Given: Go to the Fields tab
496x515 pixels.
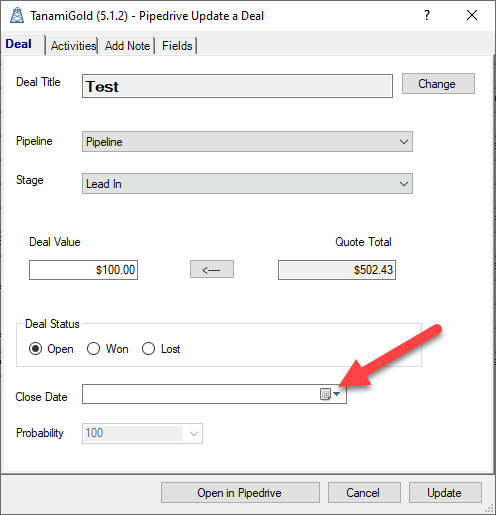Looking at the screenshot, I should pos(177,46).
